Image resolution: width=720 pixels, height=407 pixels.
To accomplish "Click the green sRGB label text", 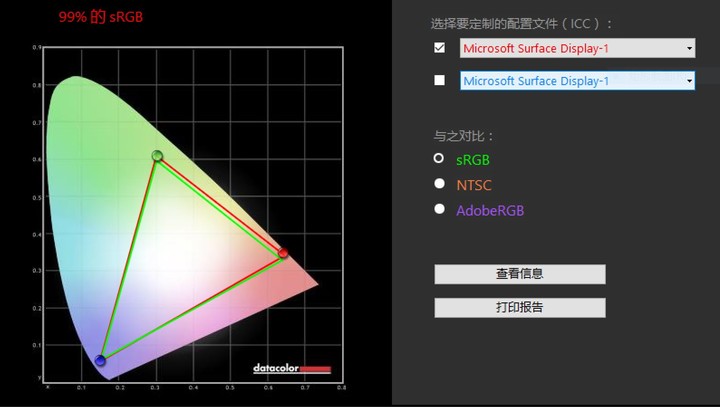I will [473, 159].
